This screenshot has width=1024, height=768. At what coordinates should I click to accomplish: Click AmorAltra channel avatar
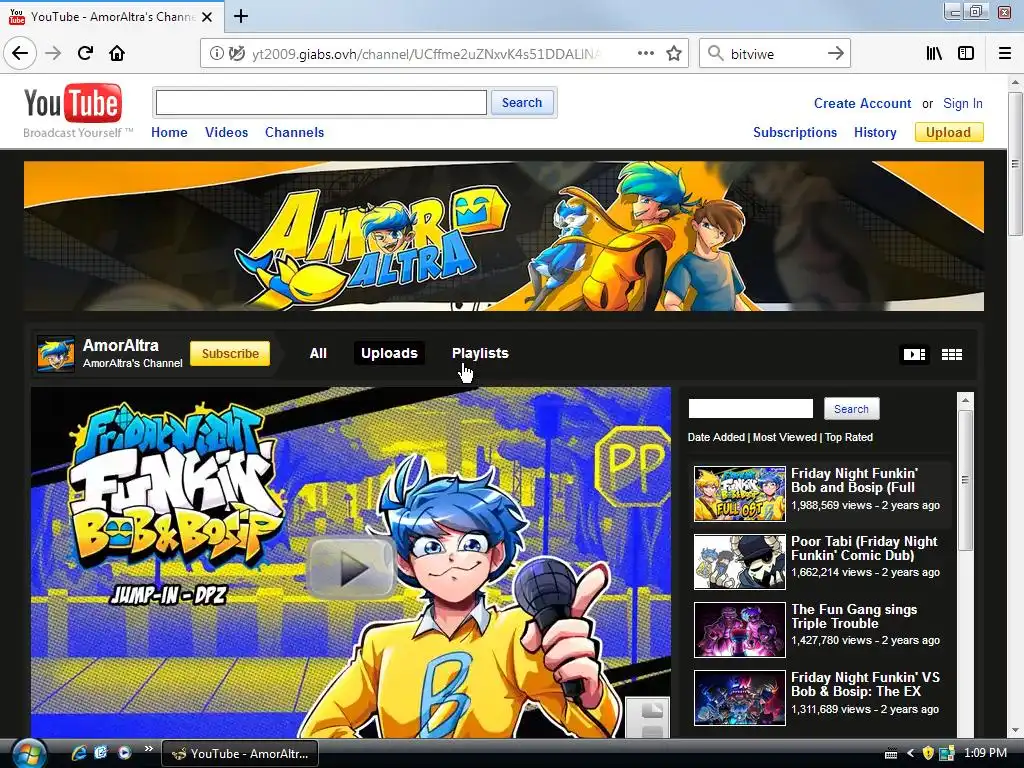[x=56, y=353]
